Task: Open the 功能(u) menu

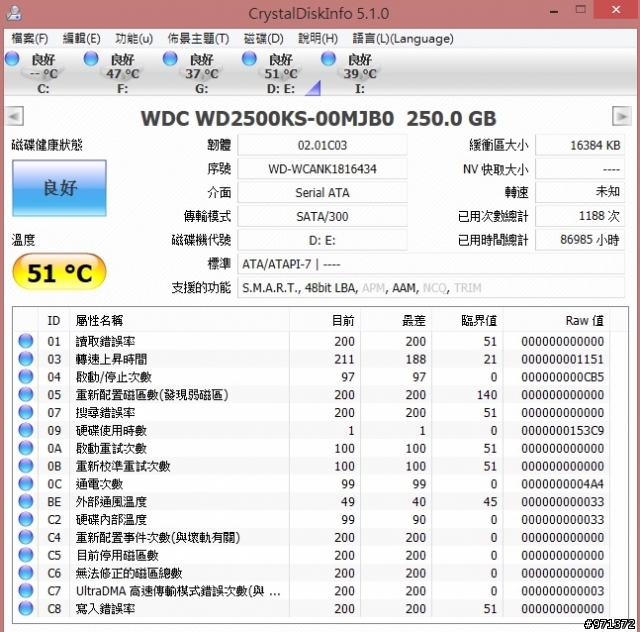Action: click(134, 39)
